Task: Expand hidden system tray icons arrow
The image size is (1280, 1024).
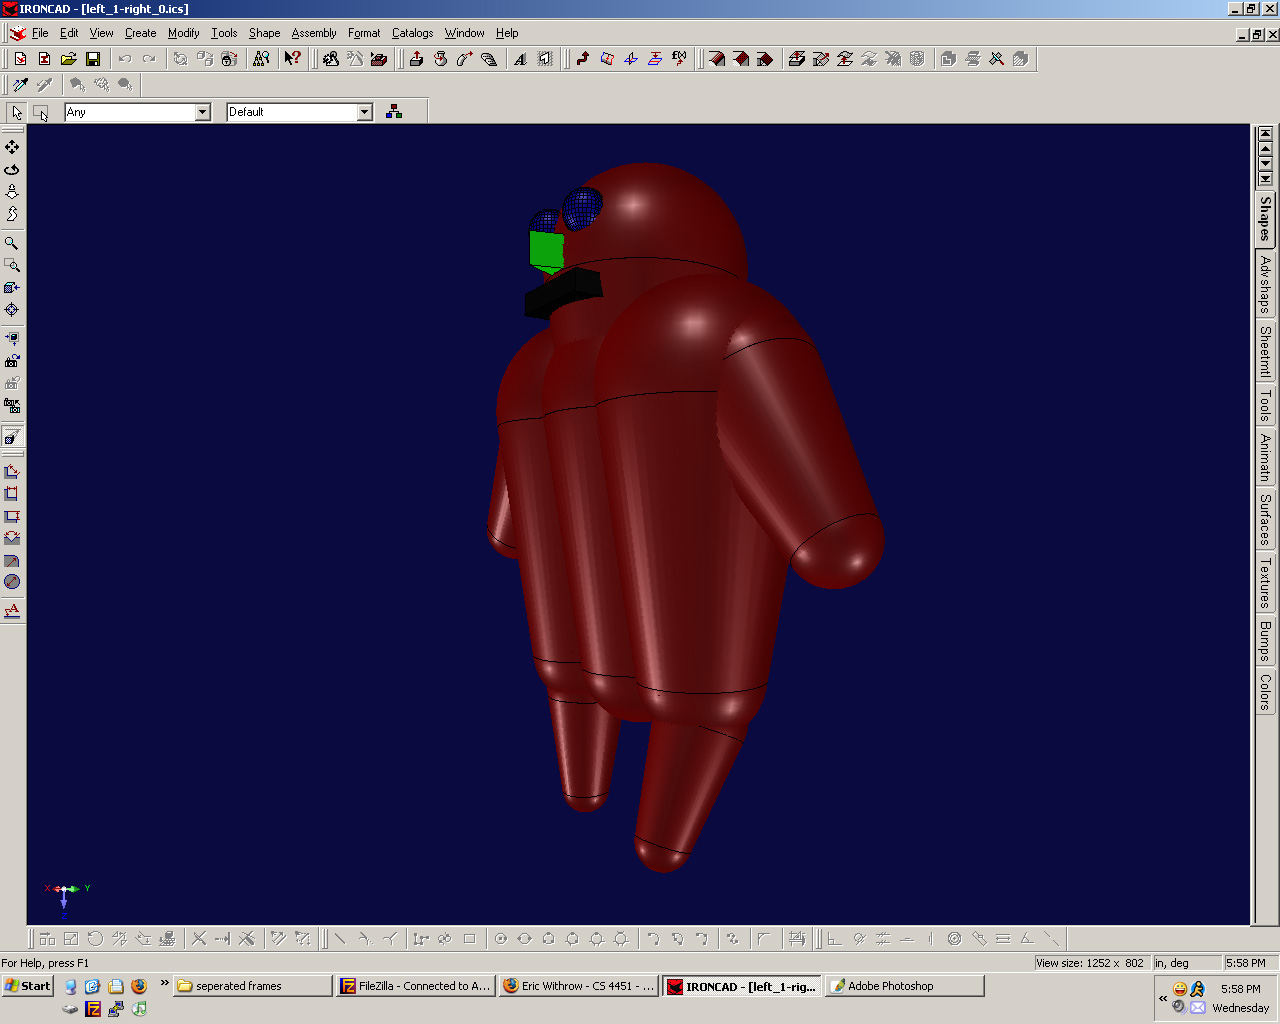Action: pos(1163,998)
